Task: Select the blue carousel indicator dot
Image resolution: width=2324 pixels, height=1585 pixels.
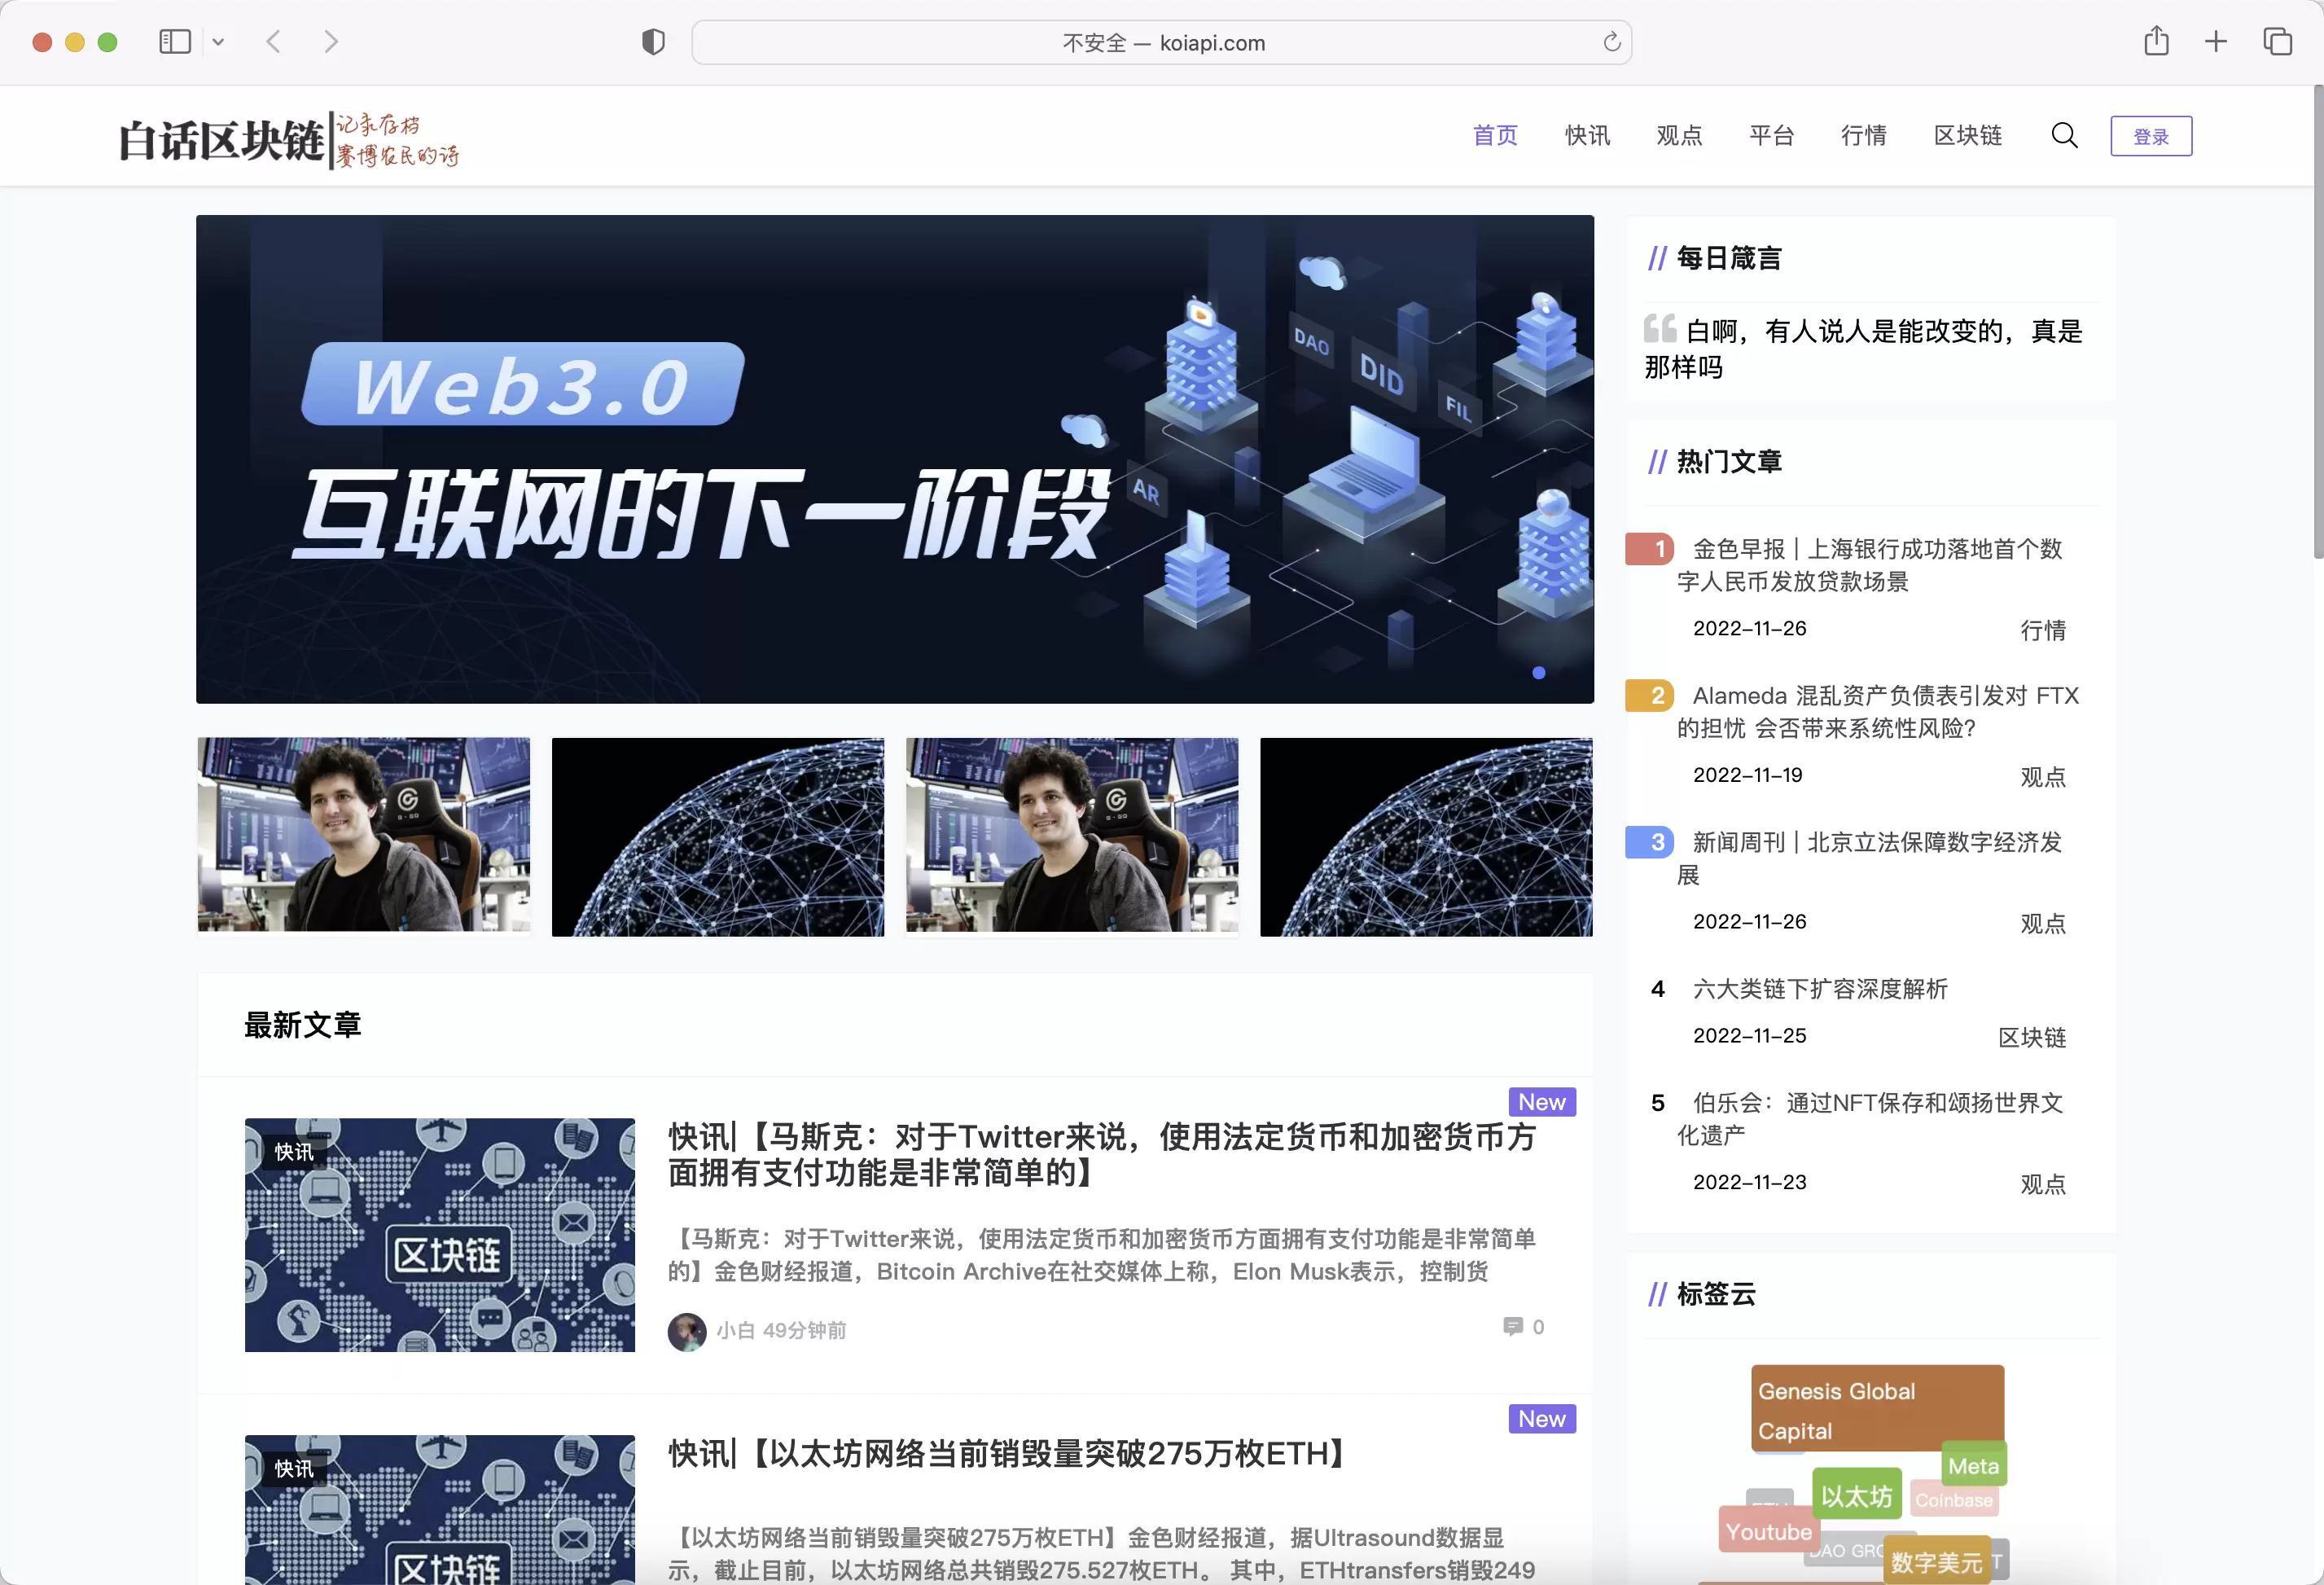Action: (1538, 673)
